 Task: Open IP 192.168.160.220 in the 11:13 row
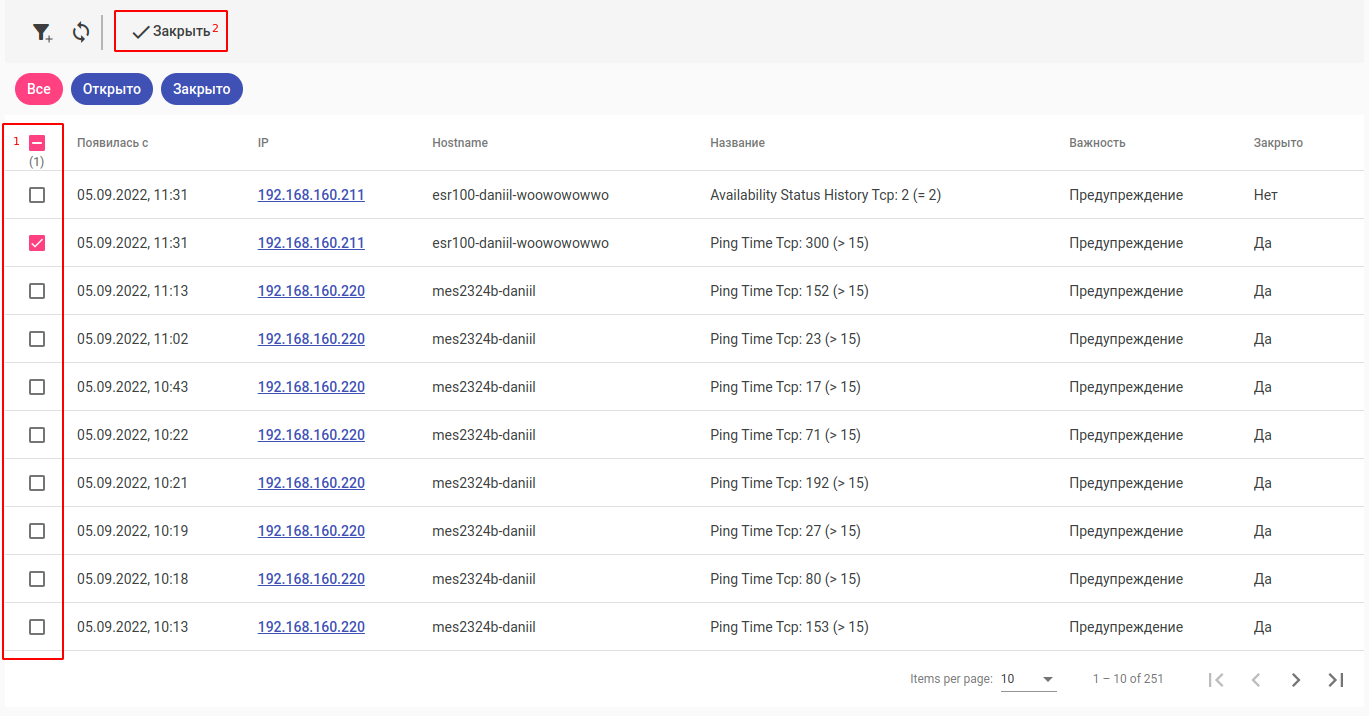(x=311, y=291)
